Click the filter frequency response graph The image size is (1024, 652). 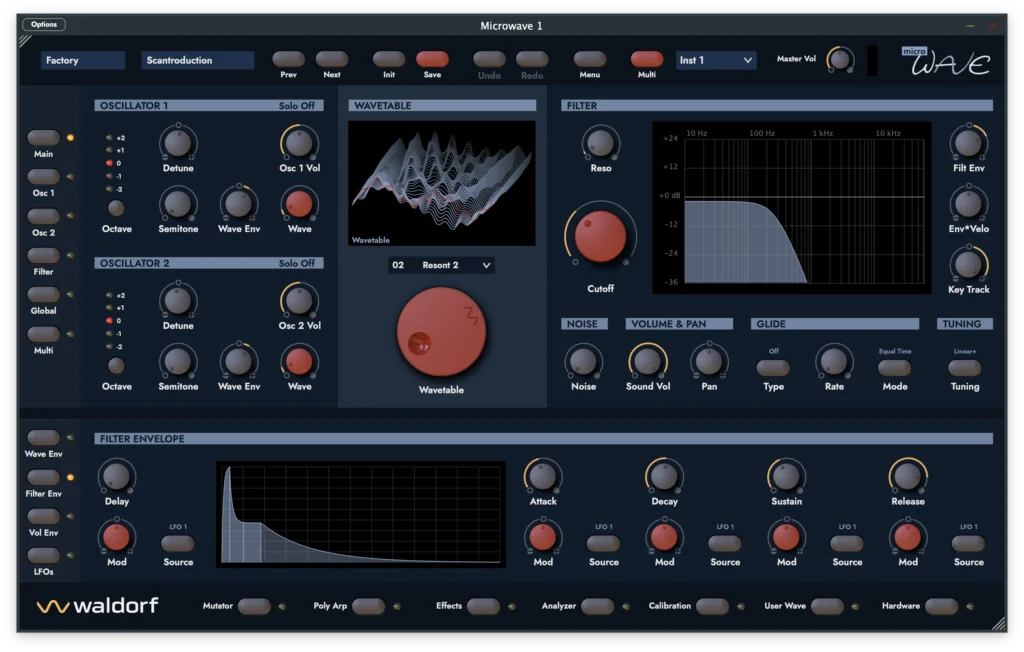click(792, 208)
